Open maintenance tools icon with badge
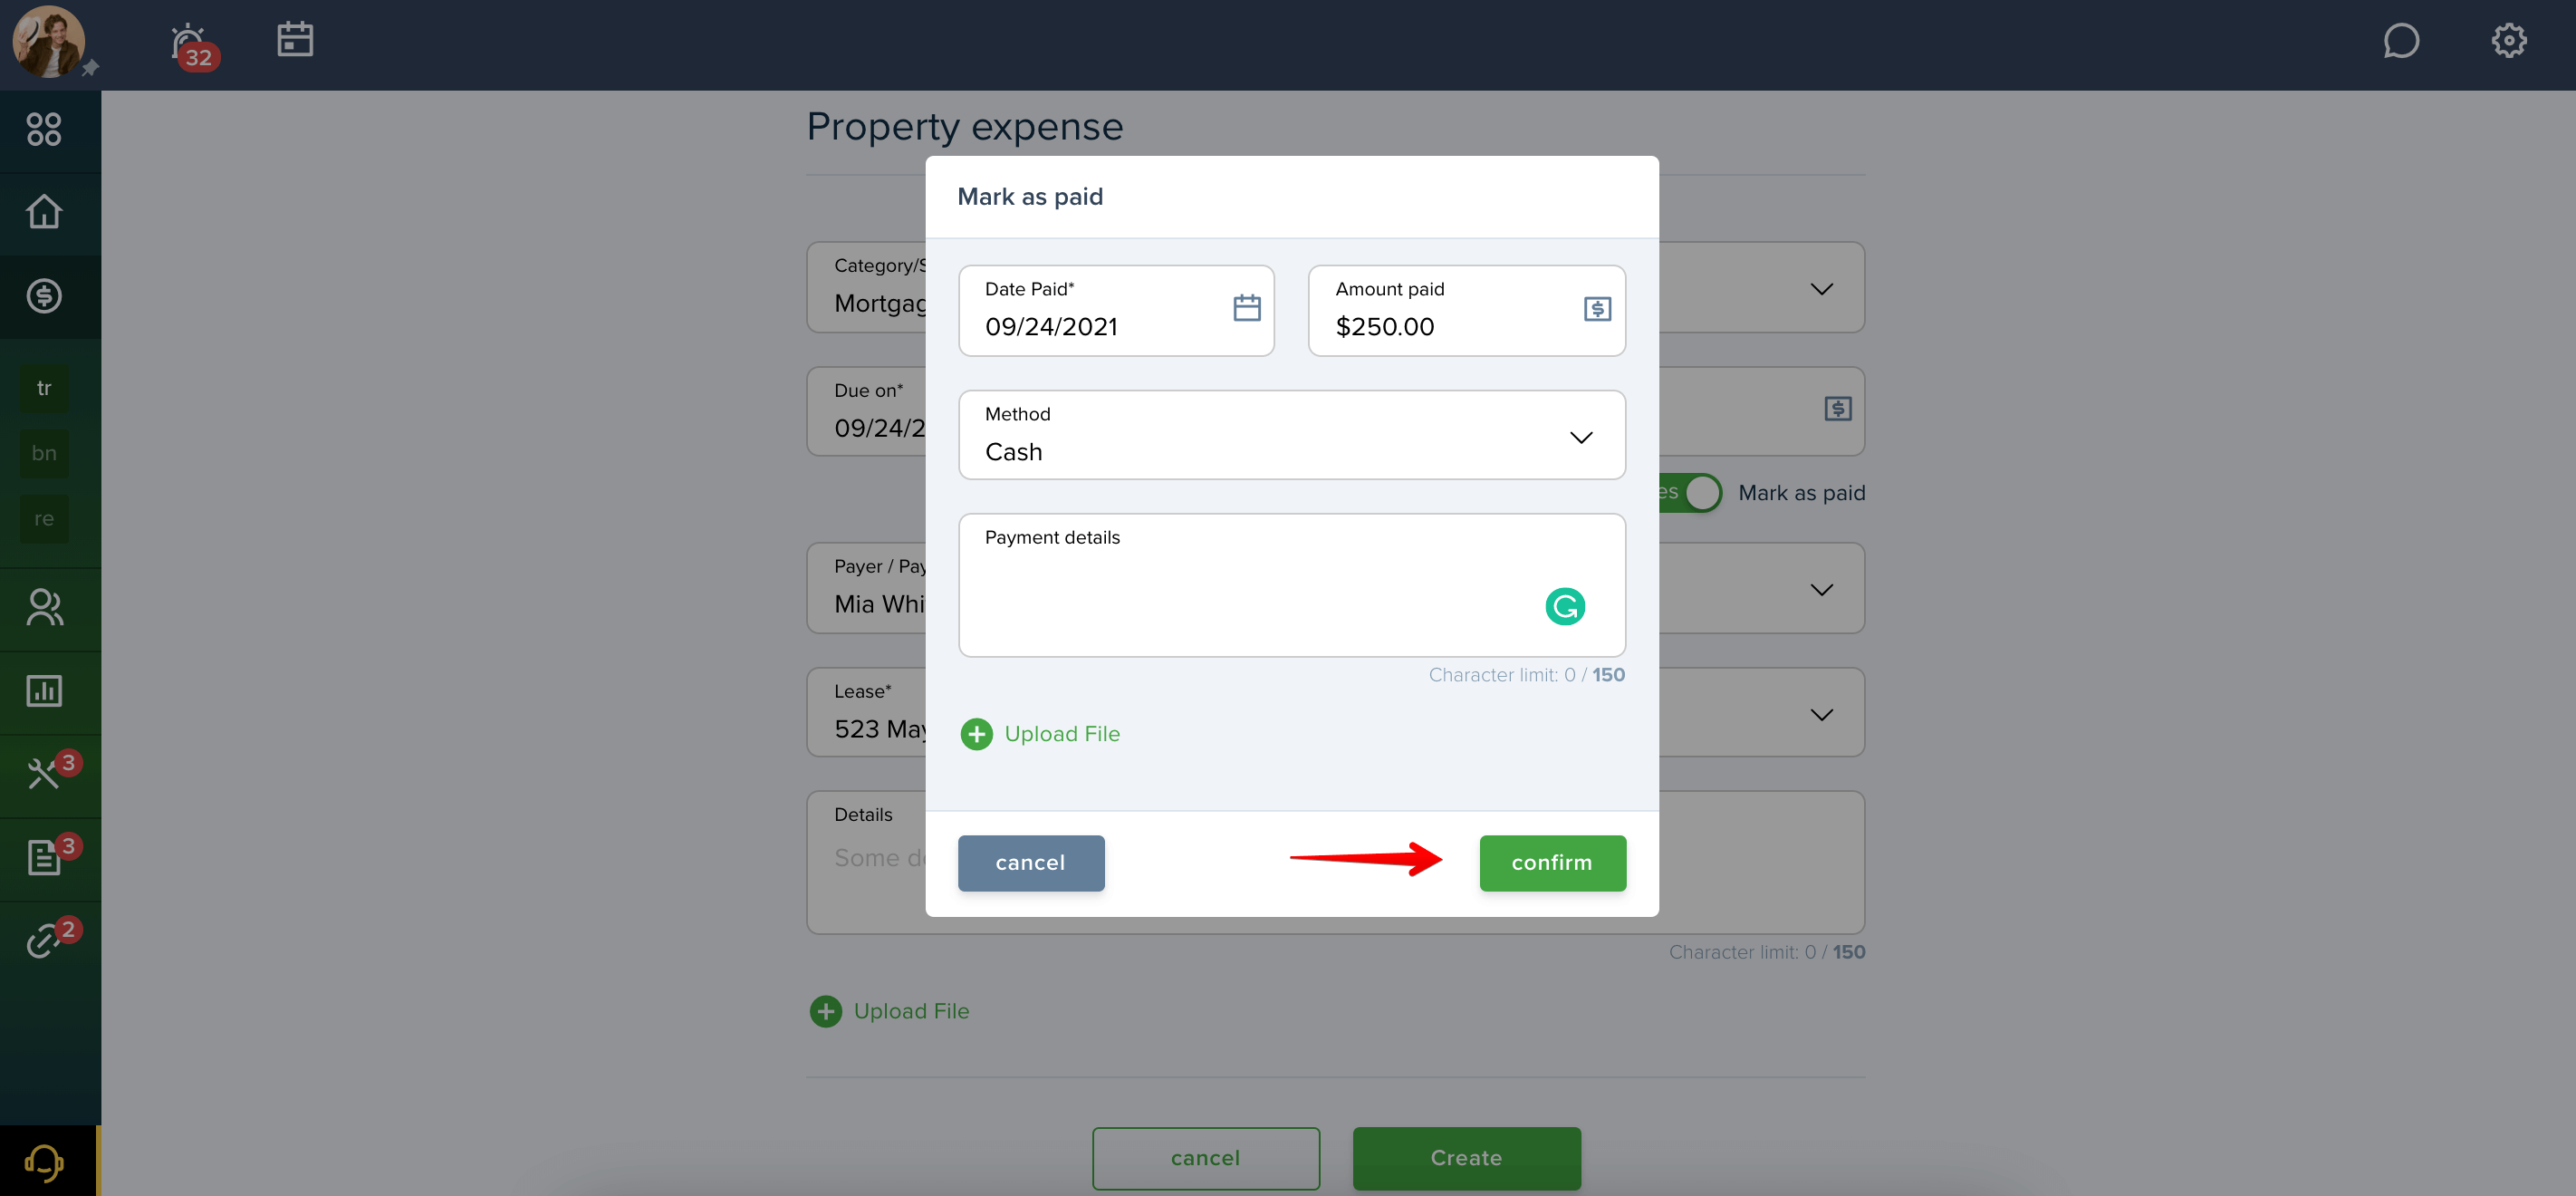Screen dimensions: 2576x1196 44,774
